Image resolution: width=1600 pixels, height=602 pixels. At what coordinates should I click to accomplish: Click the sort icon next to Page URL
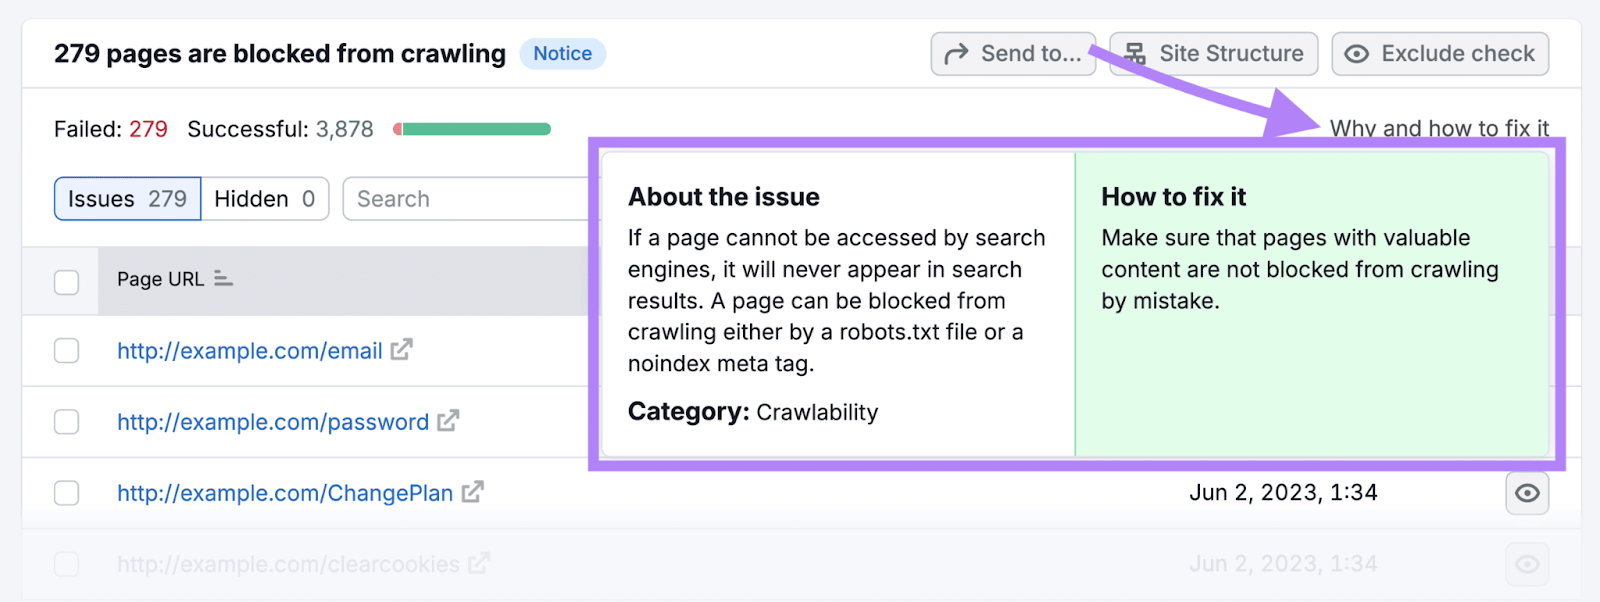(222, 280)
